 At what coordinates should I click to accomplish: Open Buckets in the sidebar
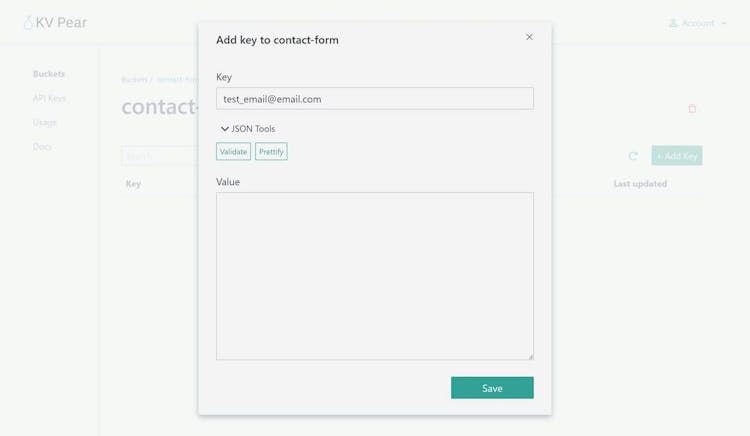tap(49, 74)
